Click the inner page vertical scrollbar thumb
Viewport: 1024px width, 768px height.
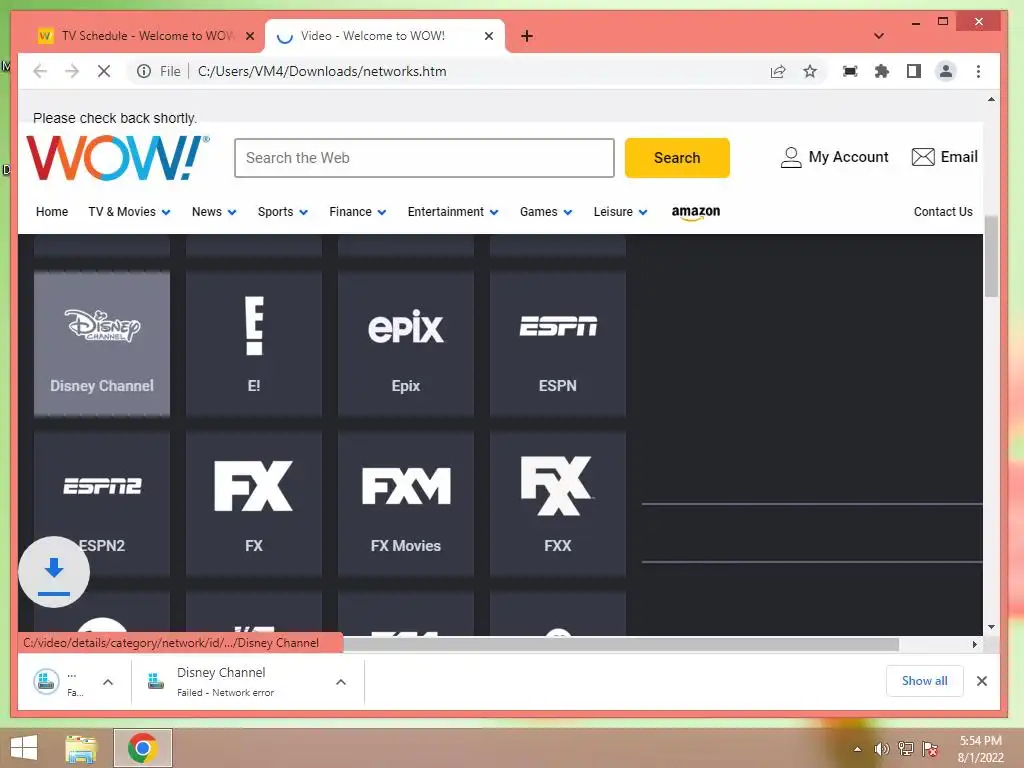click(991, 256)
